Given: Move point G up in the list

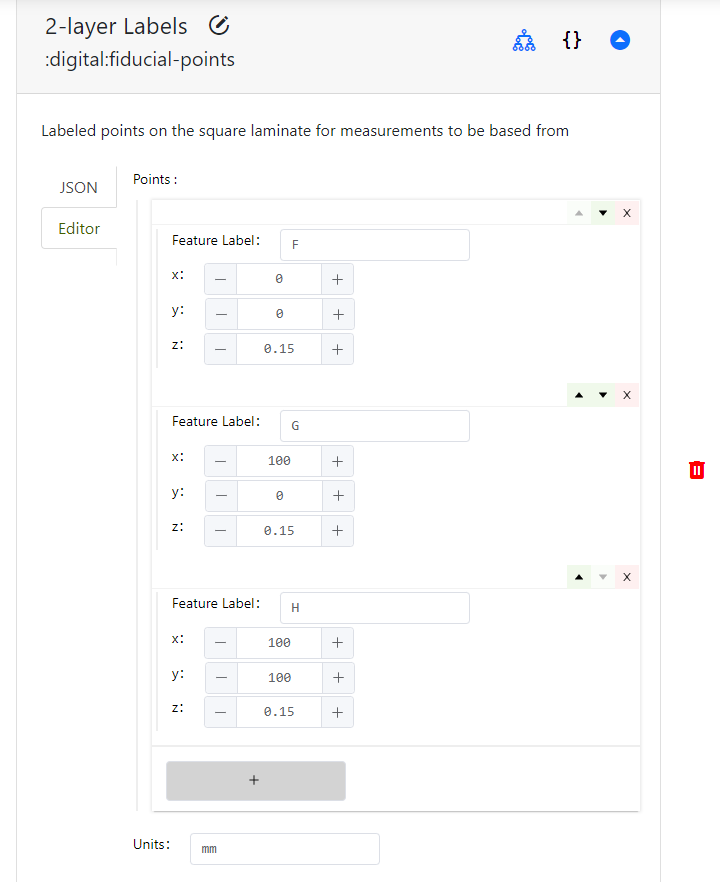Looking at the screenshot, I should pos(579,395).
